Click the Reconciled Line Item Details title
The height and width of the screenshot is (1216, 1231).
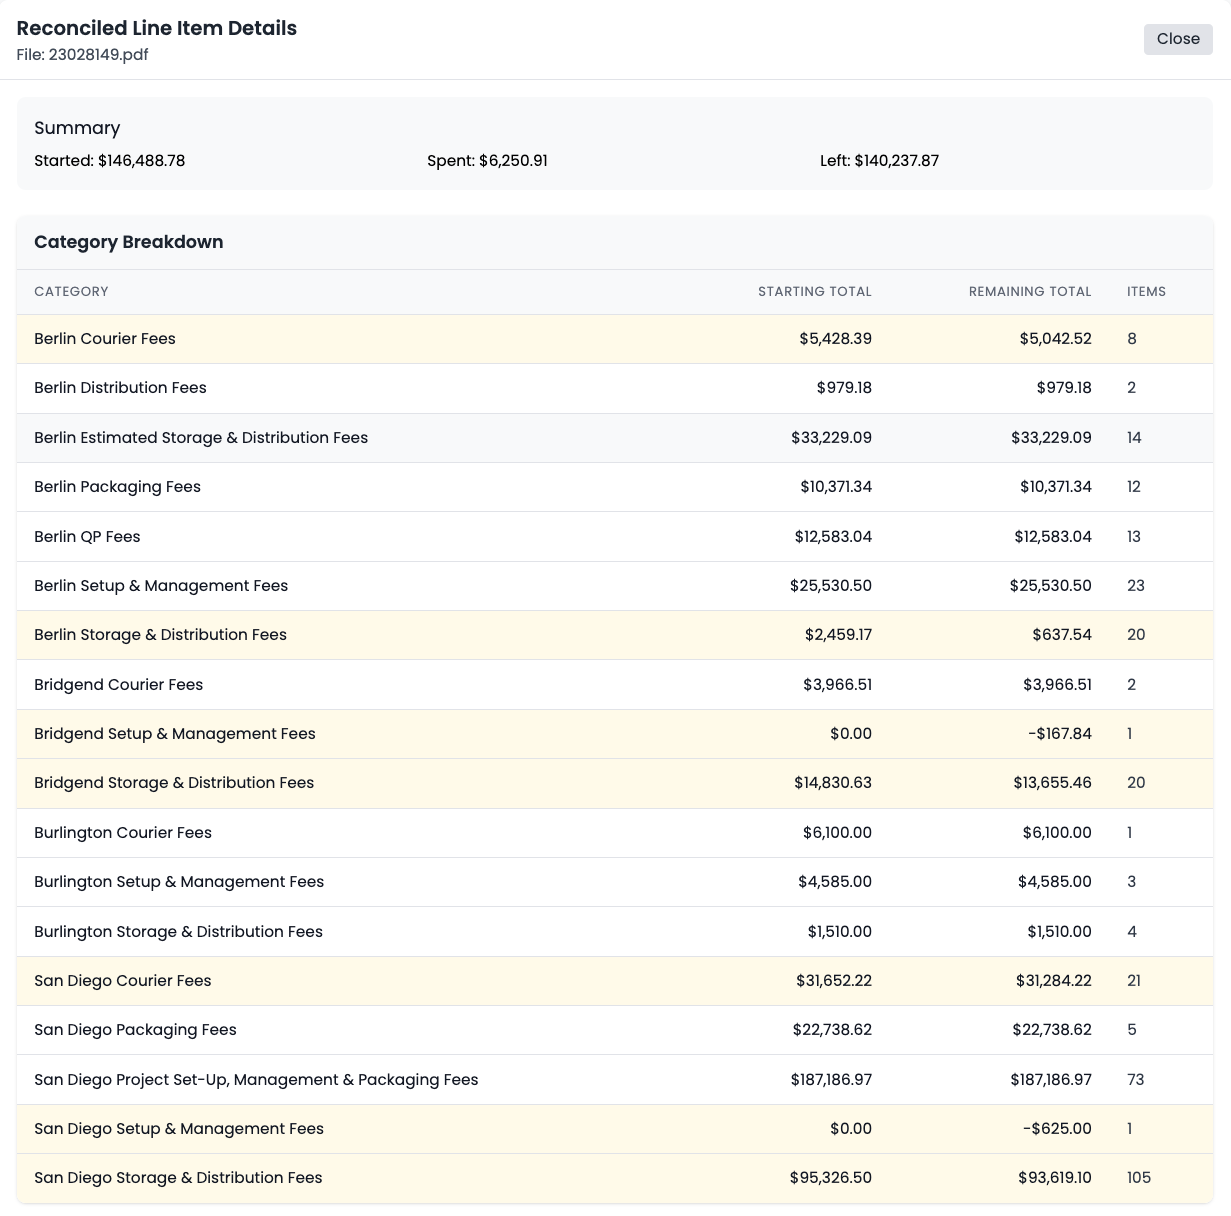coord(157,28)
